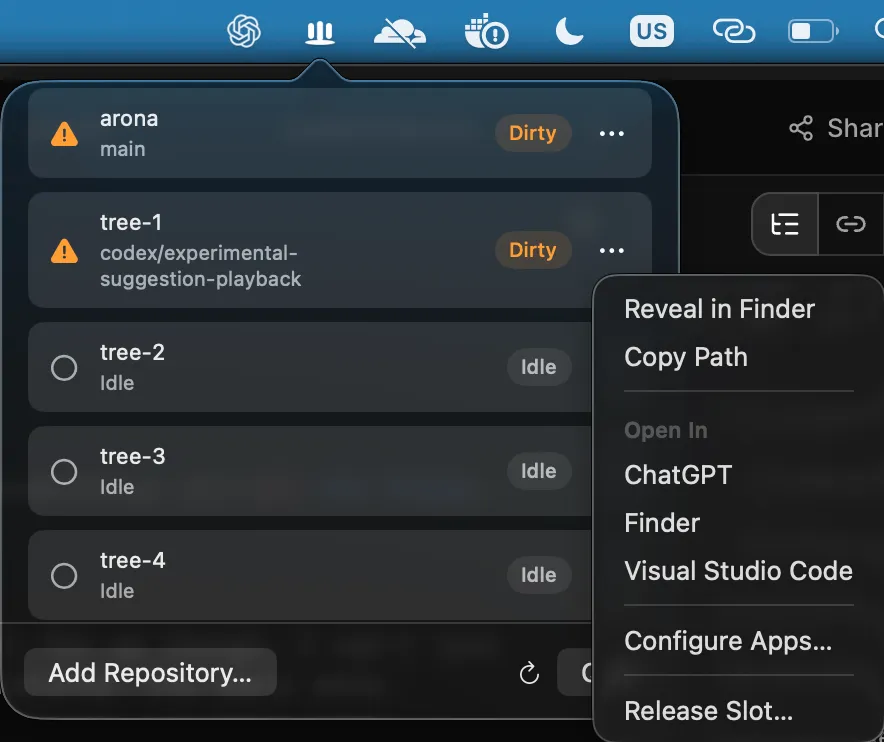
Task: Select the link view toggle icon
Action: (x=851, y=224)
